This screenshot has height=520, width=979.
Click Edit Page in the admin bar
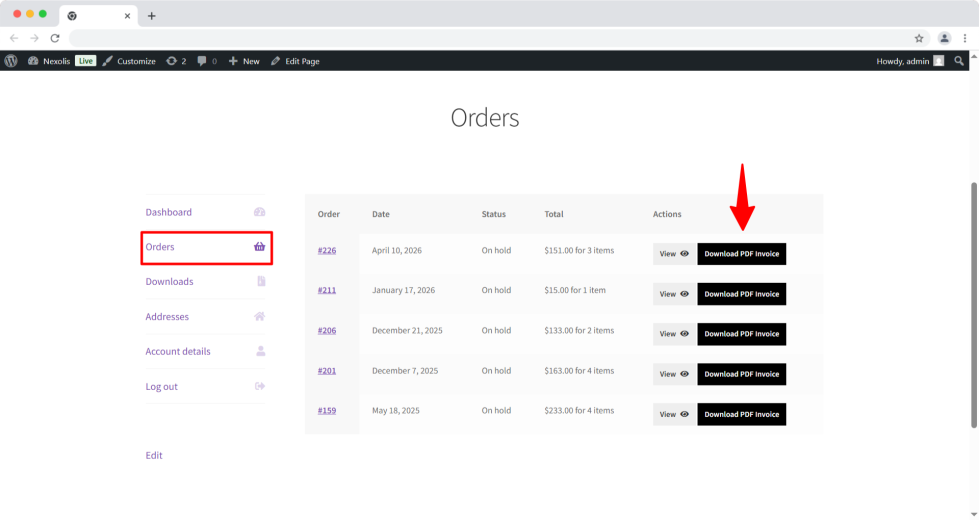pyautogui.click(x=295, y=61)
